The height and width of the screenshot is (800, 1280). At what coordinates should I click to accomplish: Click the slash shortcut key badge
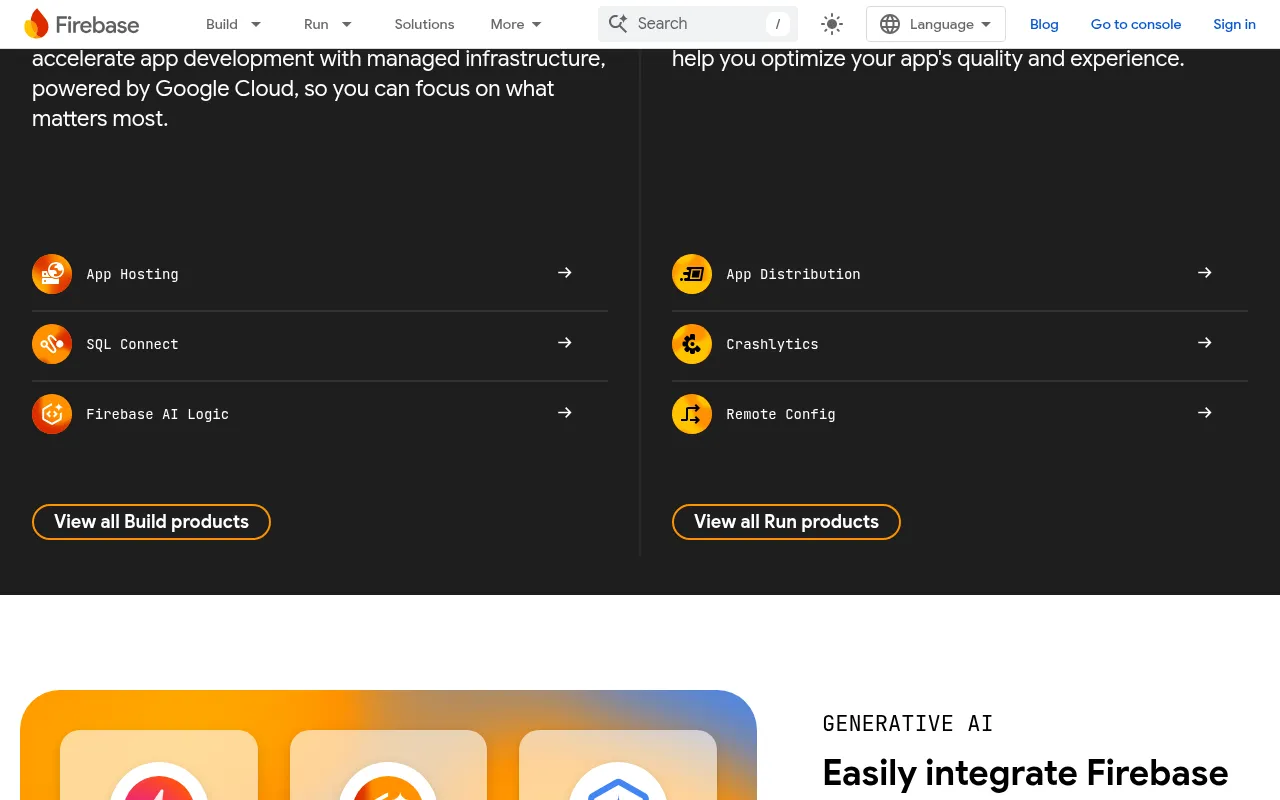(x=778, y=24)
